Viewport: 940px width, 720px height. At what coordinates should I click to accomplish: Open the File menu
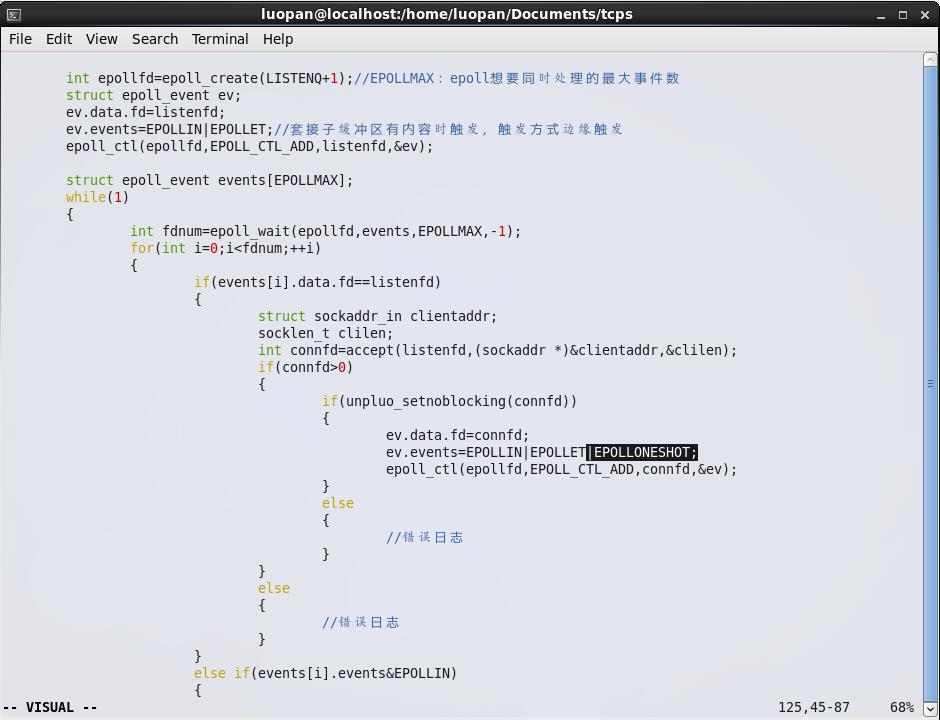(x=20, y=39)
